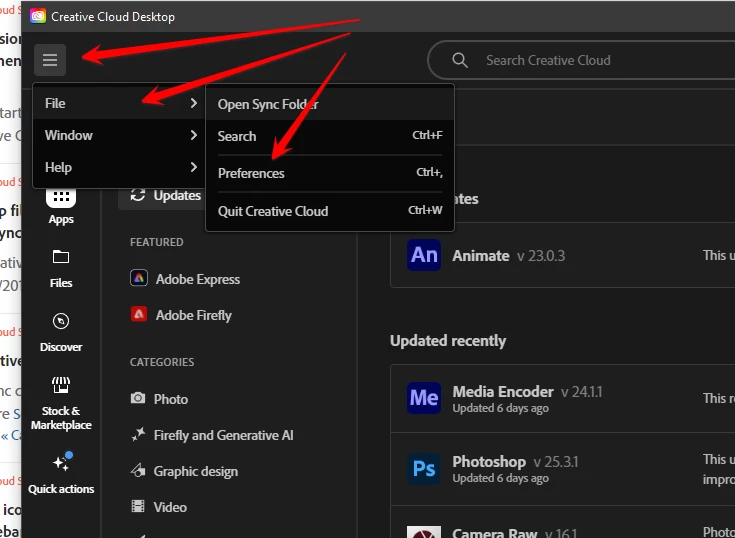Open the Files sidebar section
735x538 pixels.
61,257
